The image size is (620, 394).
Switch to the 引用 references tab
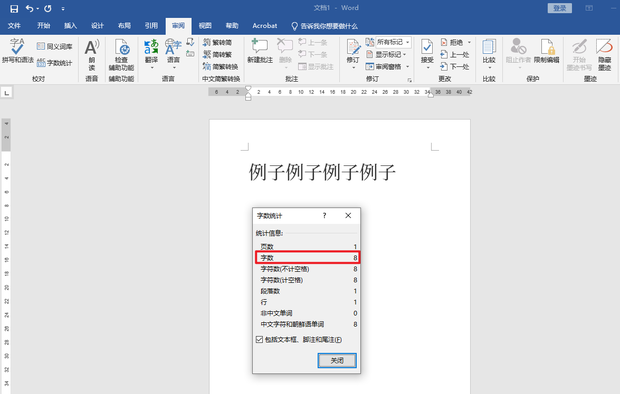151,26
